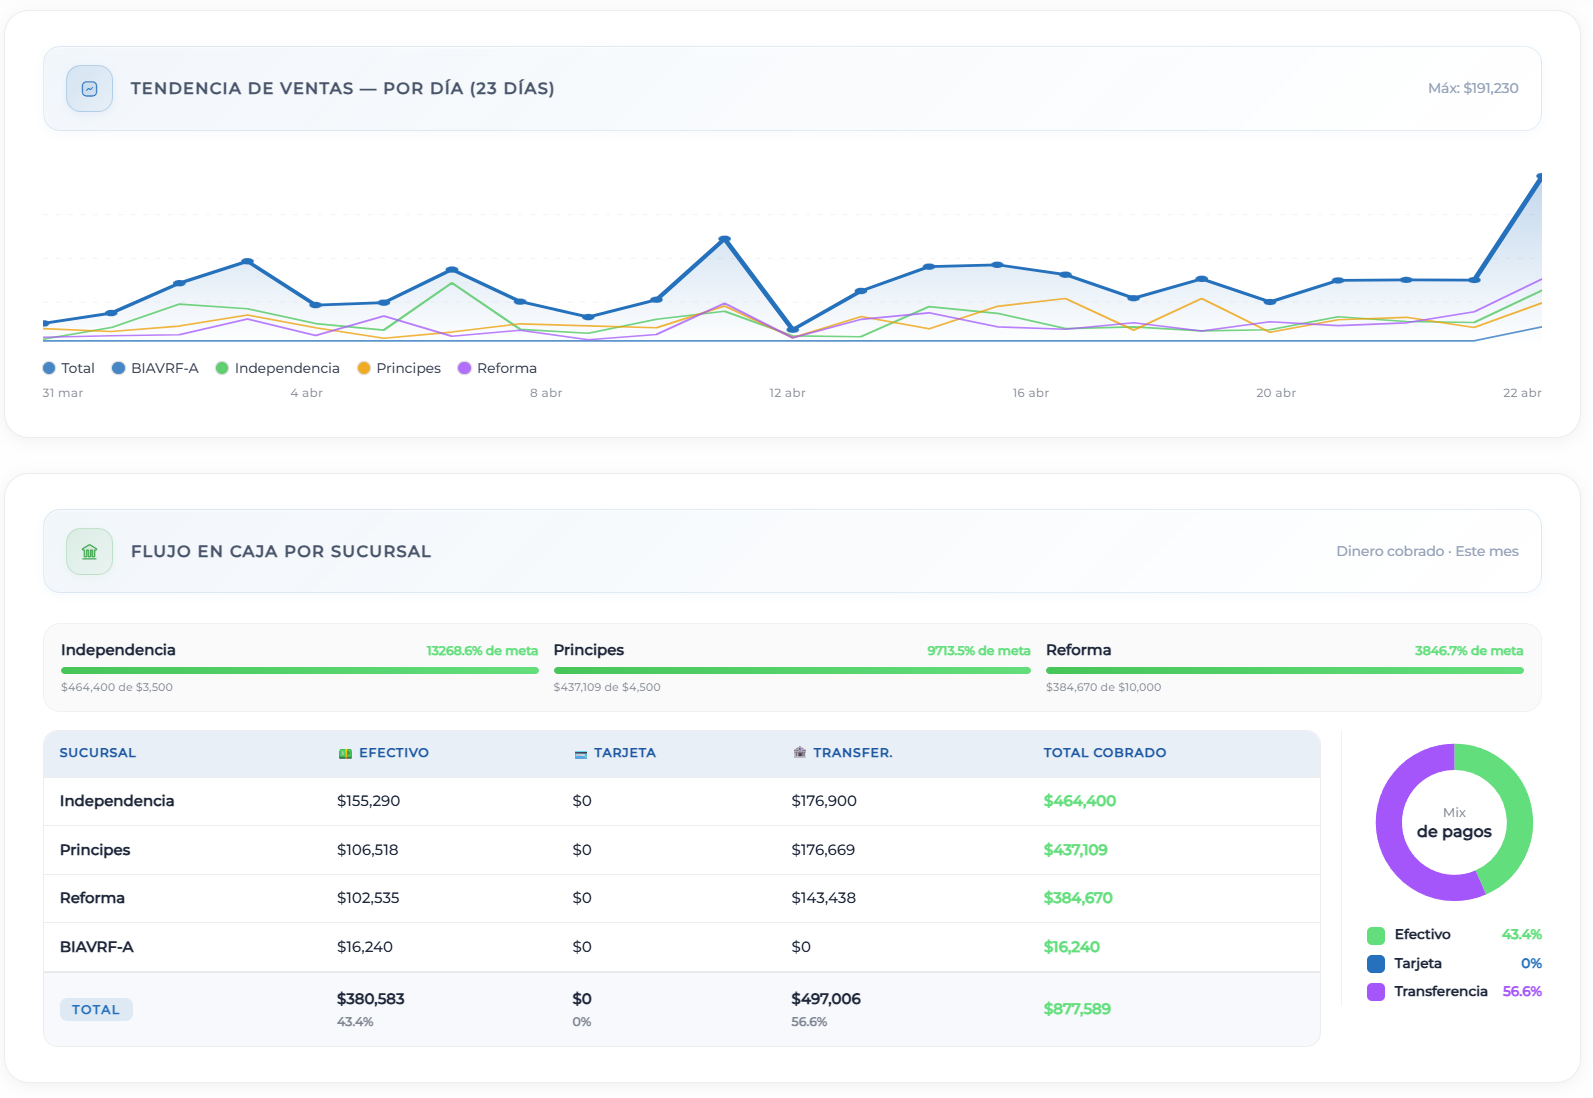Select the Independencia row name in the table
Viewport: 1593px width, 1098px height.
point(117,801)
